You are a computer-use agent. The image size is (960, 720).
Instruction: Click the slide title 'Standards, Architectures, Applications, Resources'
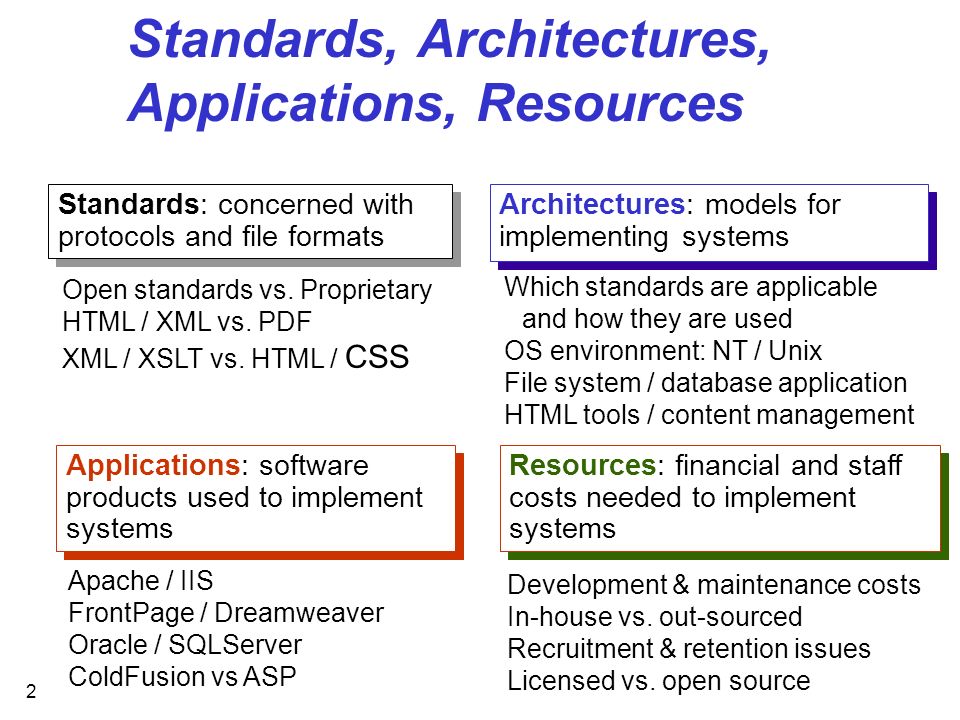(x=449, y=72)
